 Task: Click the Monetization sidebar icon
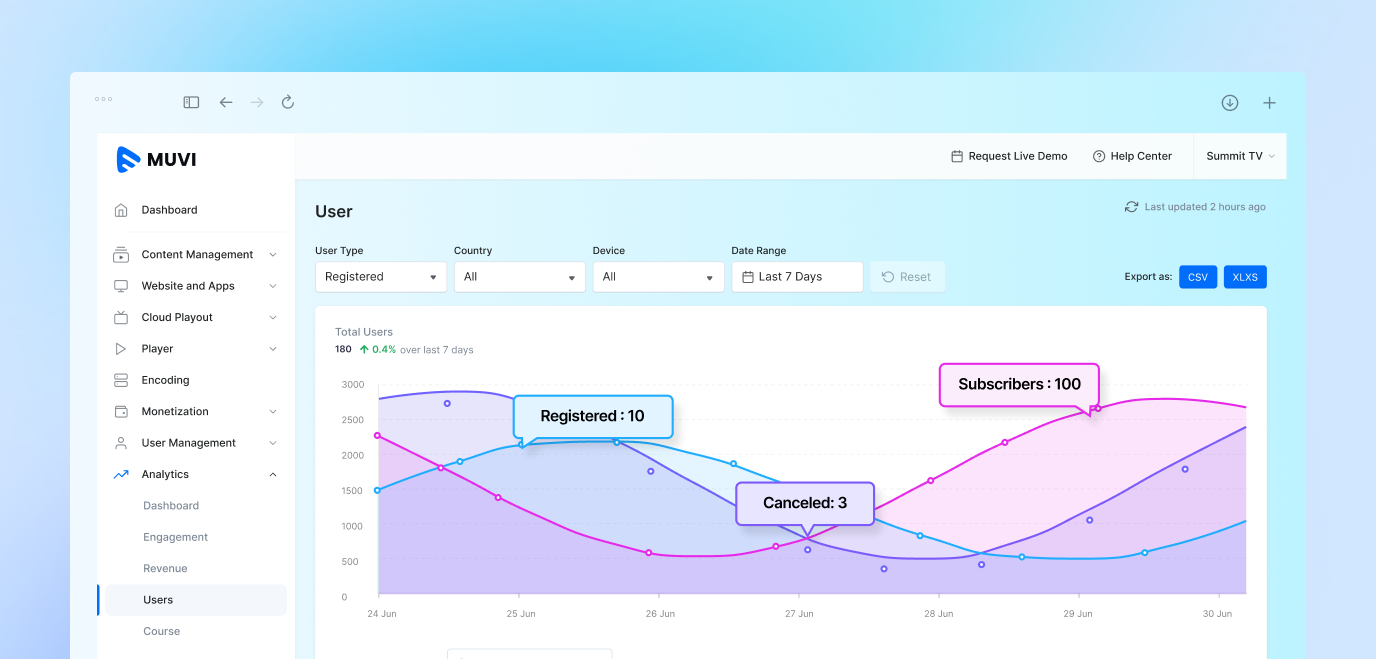tap(121, 411)
